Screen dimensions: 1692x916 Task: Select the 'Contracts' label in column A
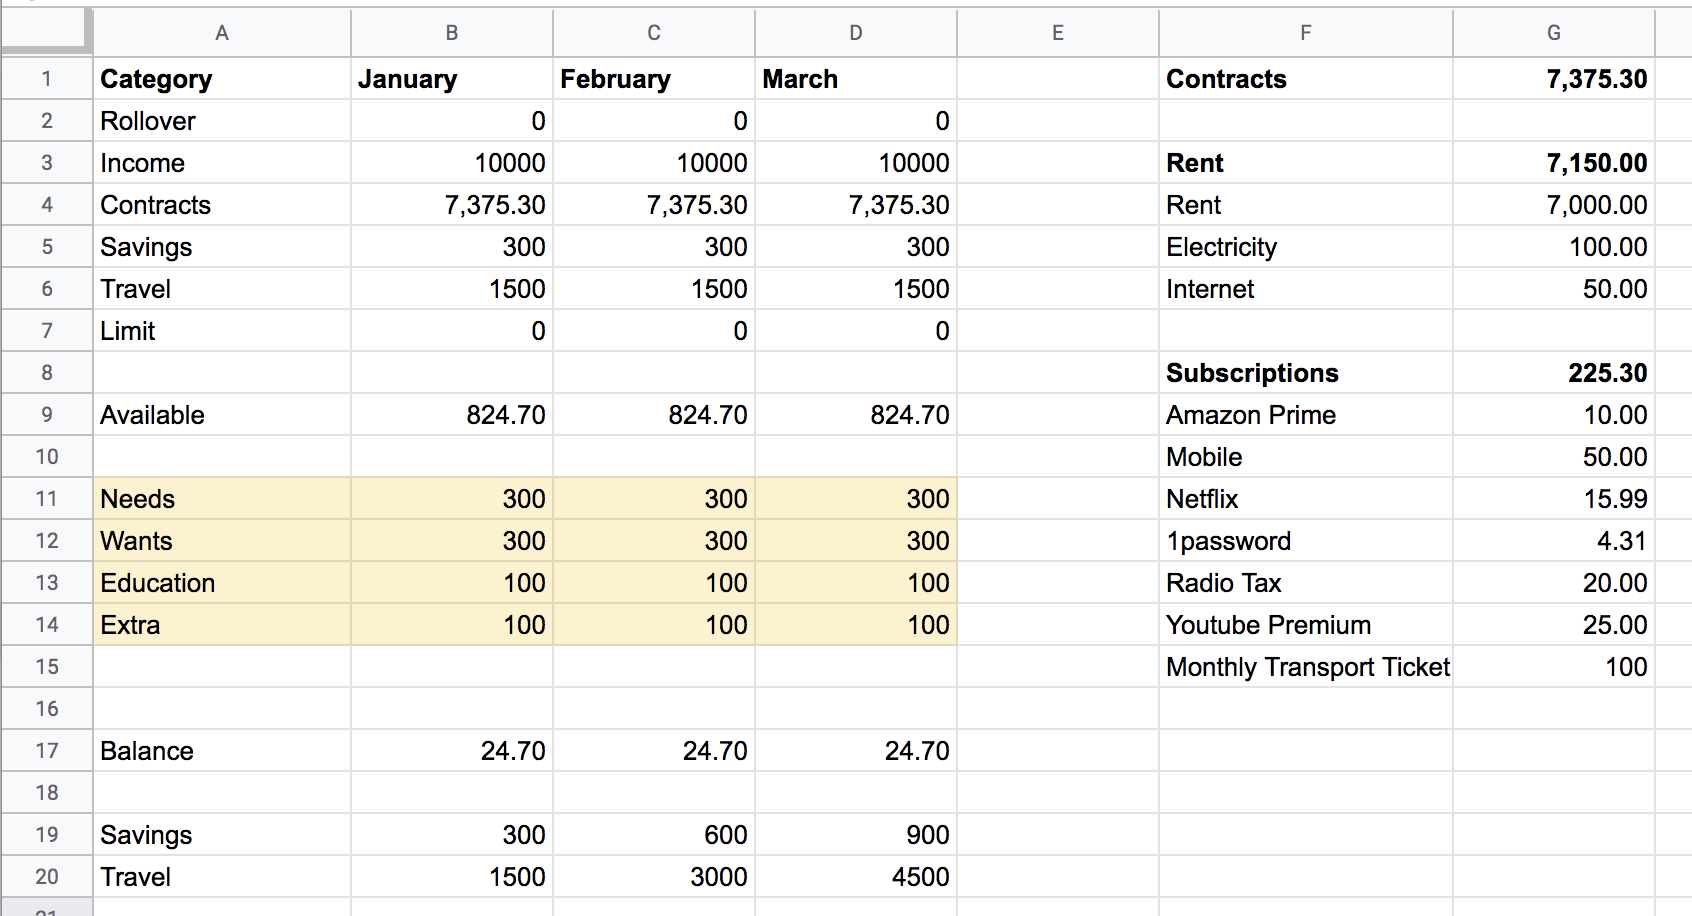tap(222, 205)
